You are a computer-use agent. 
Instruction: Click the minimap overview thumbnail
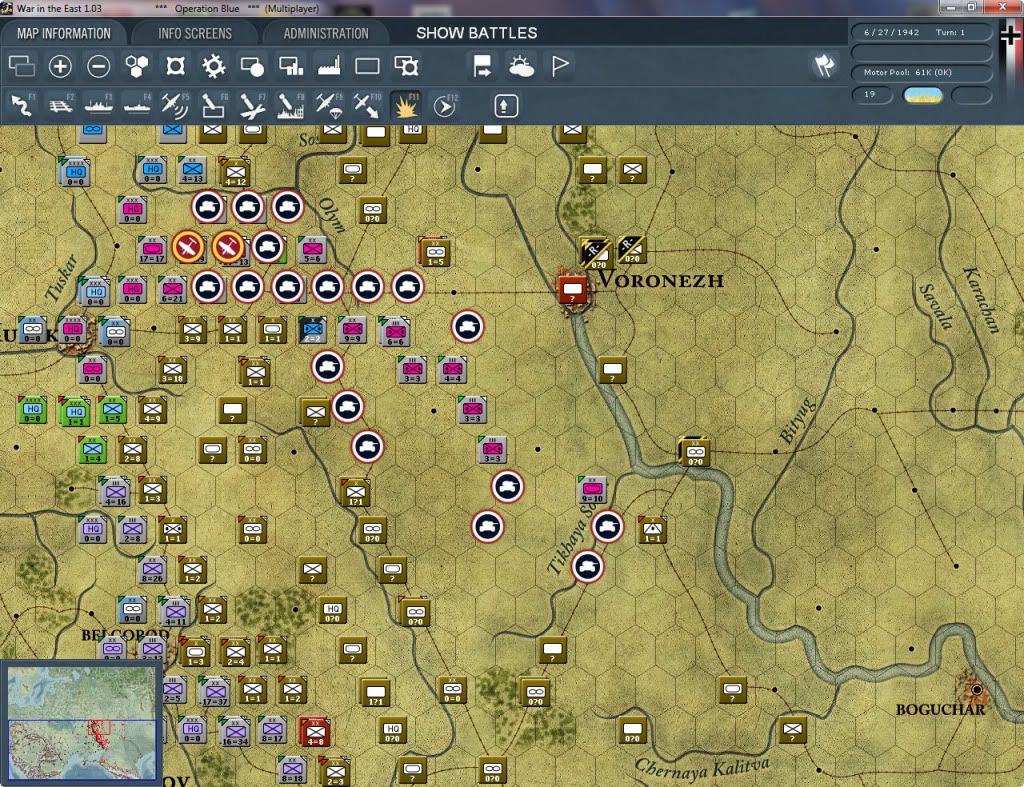[x=82, y=722]
